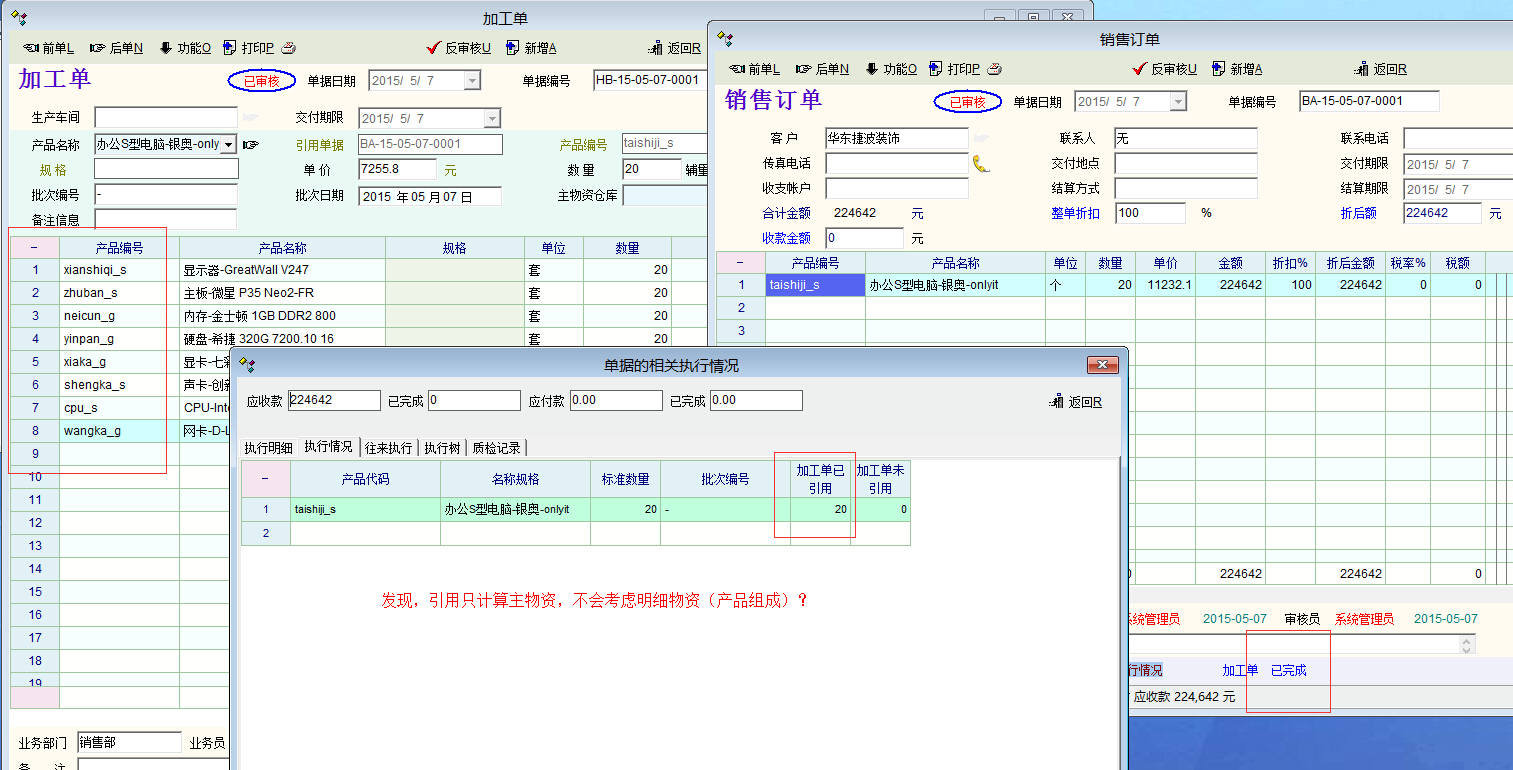Image resolution: width=1513 pixels, height=770 pixels.
Task: Click 返回R in the 单据的相关执行情况 dialog
Action: [1076, 402]
